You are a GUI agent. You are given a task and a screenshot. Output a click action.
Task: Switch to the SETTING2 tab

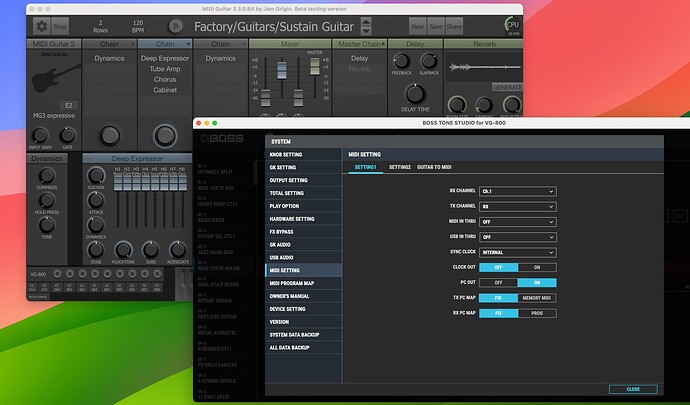(400, 167)
